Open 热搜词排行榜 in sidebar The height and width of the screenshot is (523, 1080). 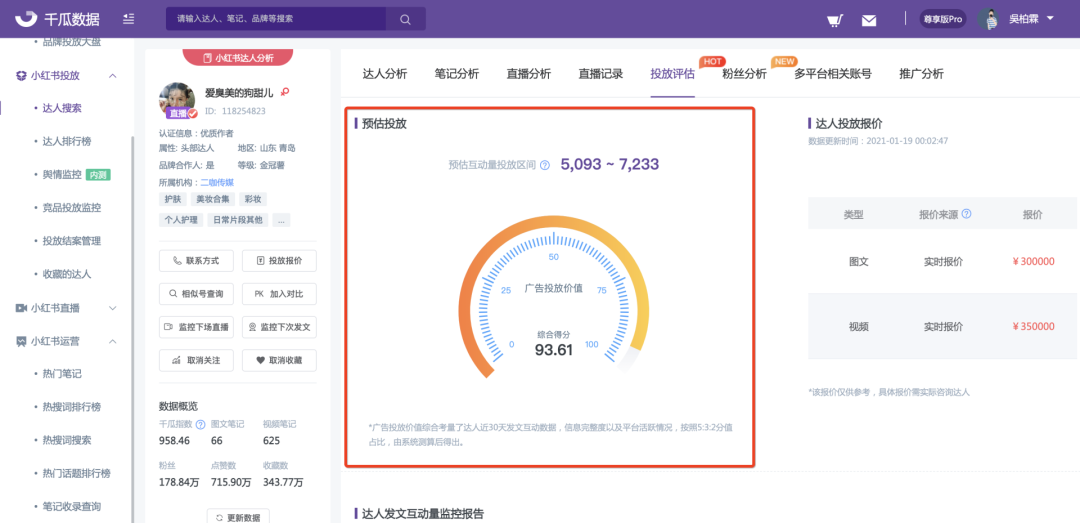click(x=72, y=407)
